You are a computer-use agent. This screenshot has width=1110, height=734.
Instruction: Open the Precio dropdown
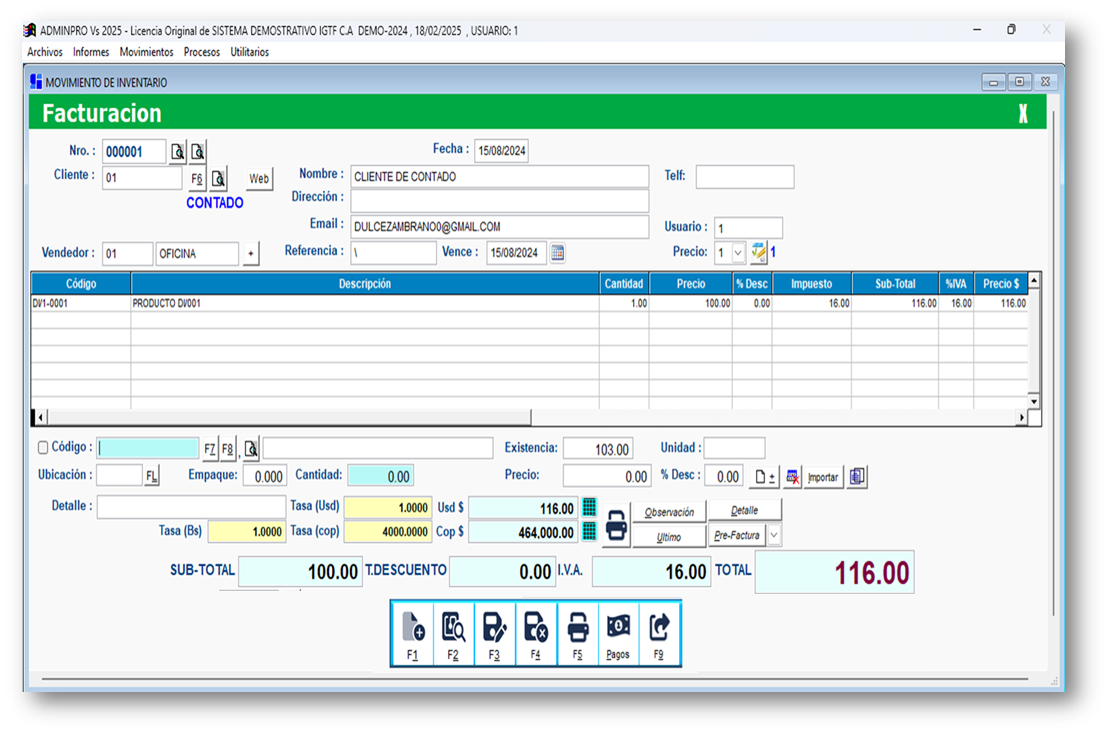click(736, 252)
